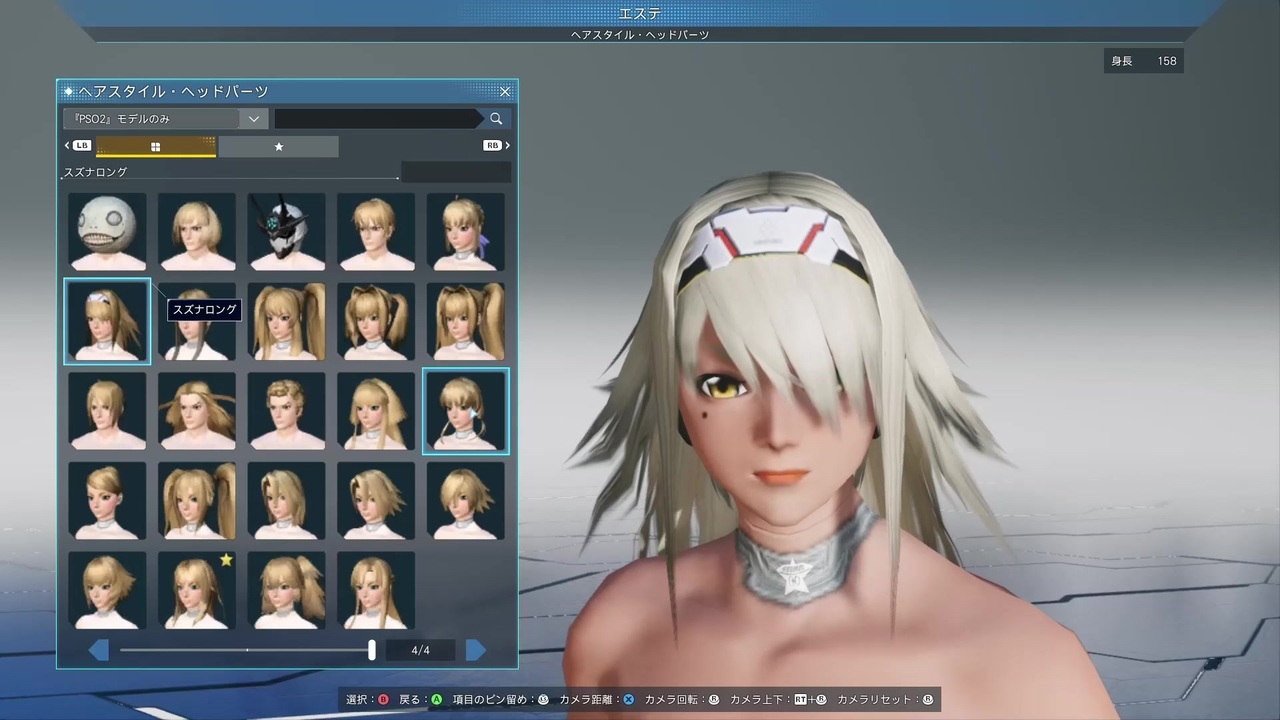Pick the hairstyle marked with a yellow star
The width and height of the screenshot is (1280, 720).
click(x=197, y=590)
